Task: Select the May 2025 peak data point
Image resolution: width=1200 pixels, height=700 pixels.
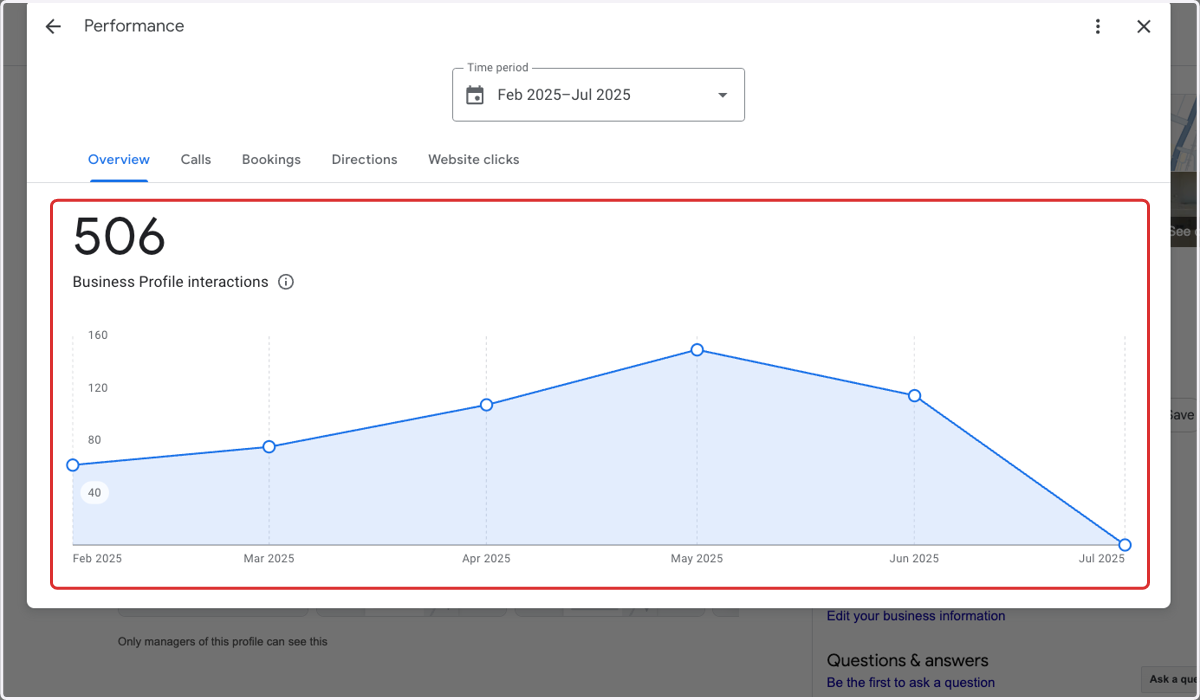Action: click(x=697, y=350)
